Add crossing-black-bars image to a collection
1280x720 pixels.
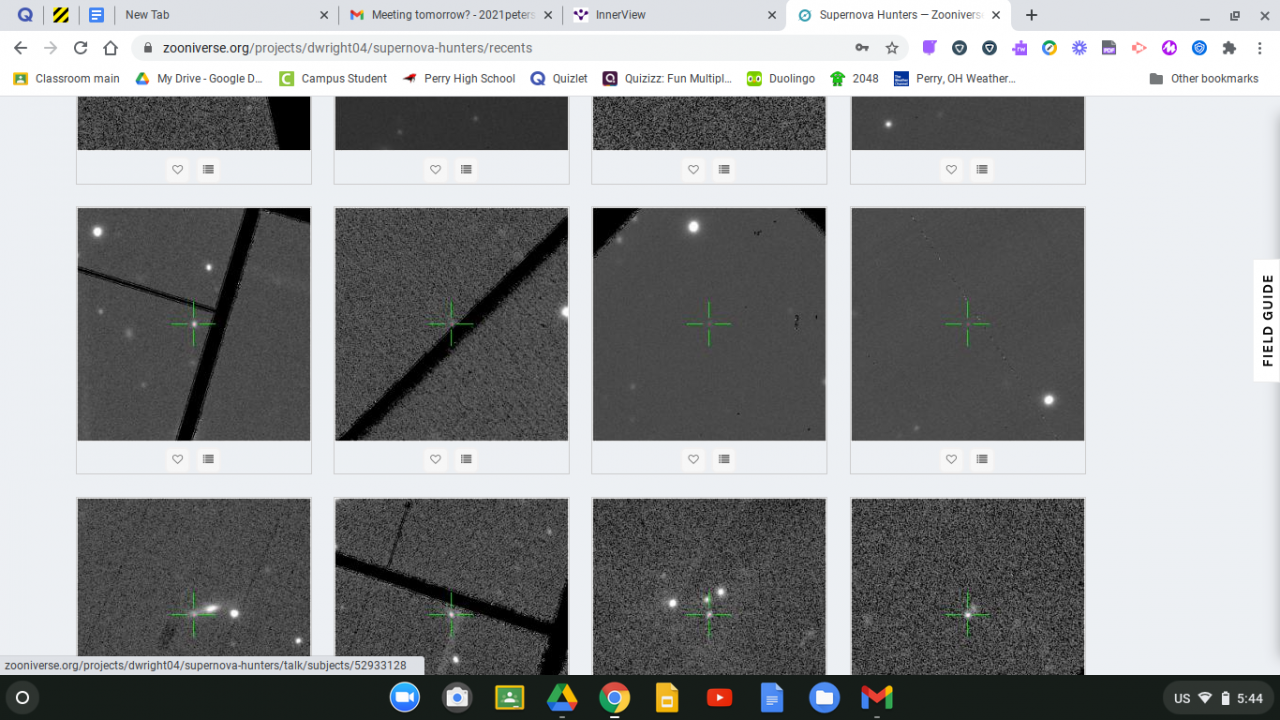(208, 459)
